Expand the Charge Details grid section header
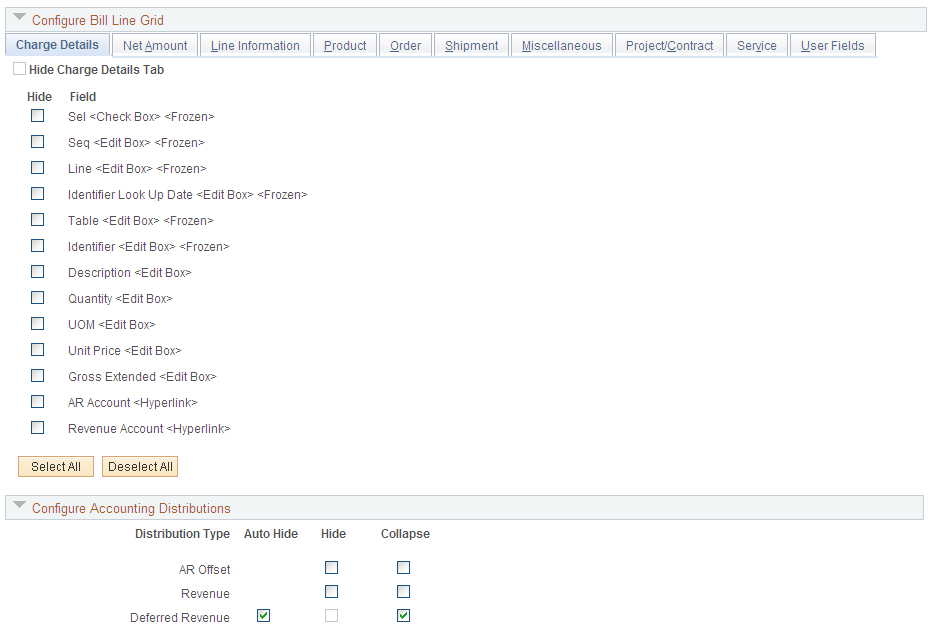 coord(56,45)
